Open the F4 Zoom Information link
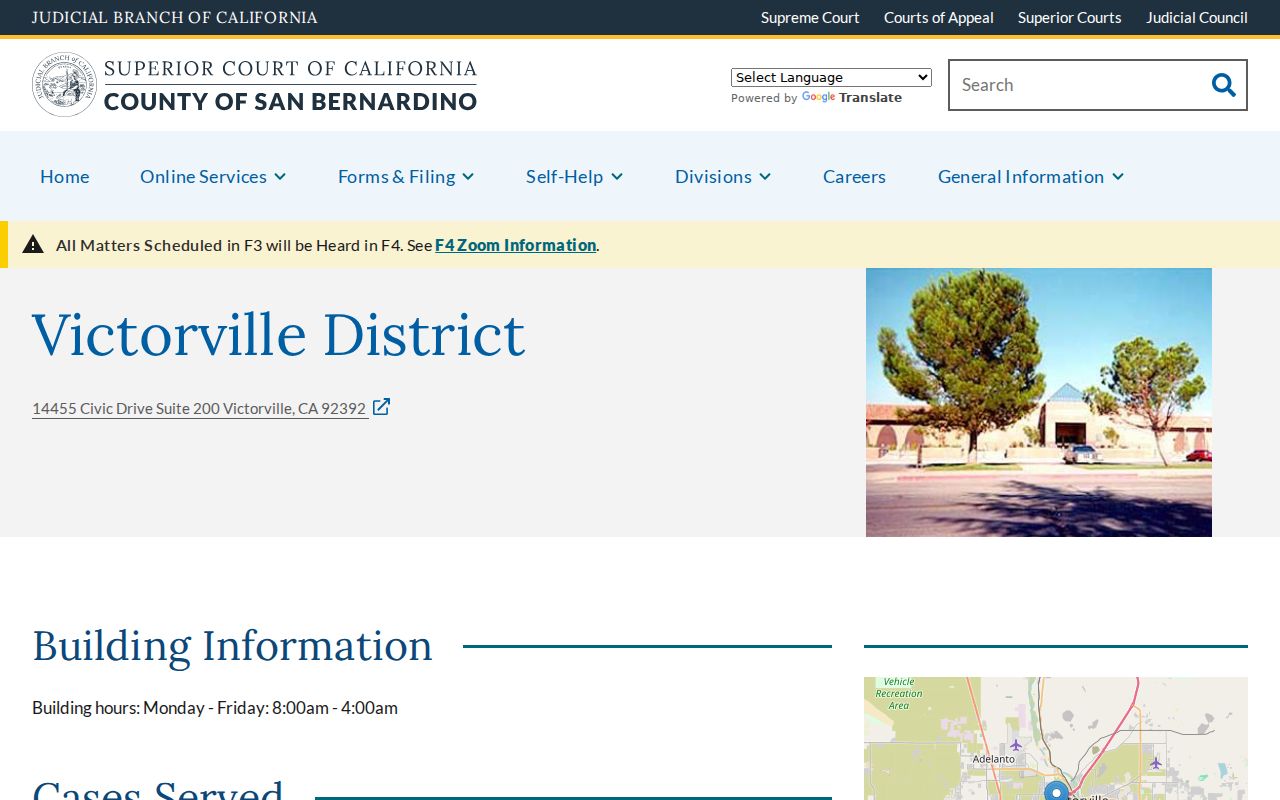Screen dimensions: 1280x800 coord(516,245)
